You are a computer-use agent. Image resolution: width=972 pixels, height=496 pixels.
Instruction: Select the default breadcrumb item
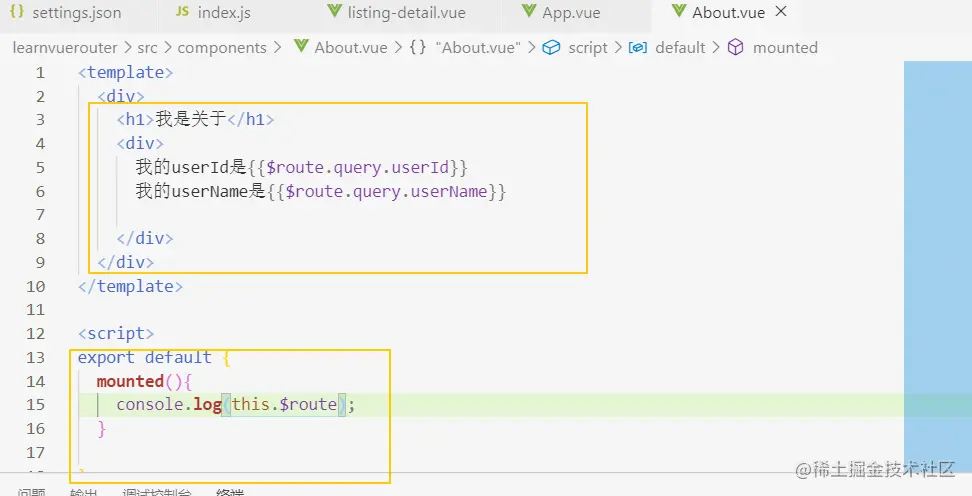[680, 48]
